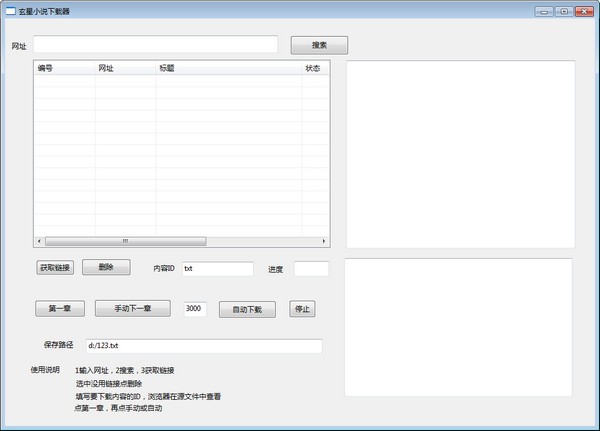Focus the 网址 URL input field
Screen dimensions: 600x431
[x=155, y=45]
